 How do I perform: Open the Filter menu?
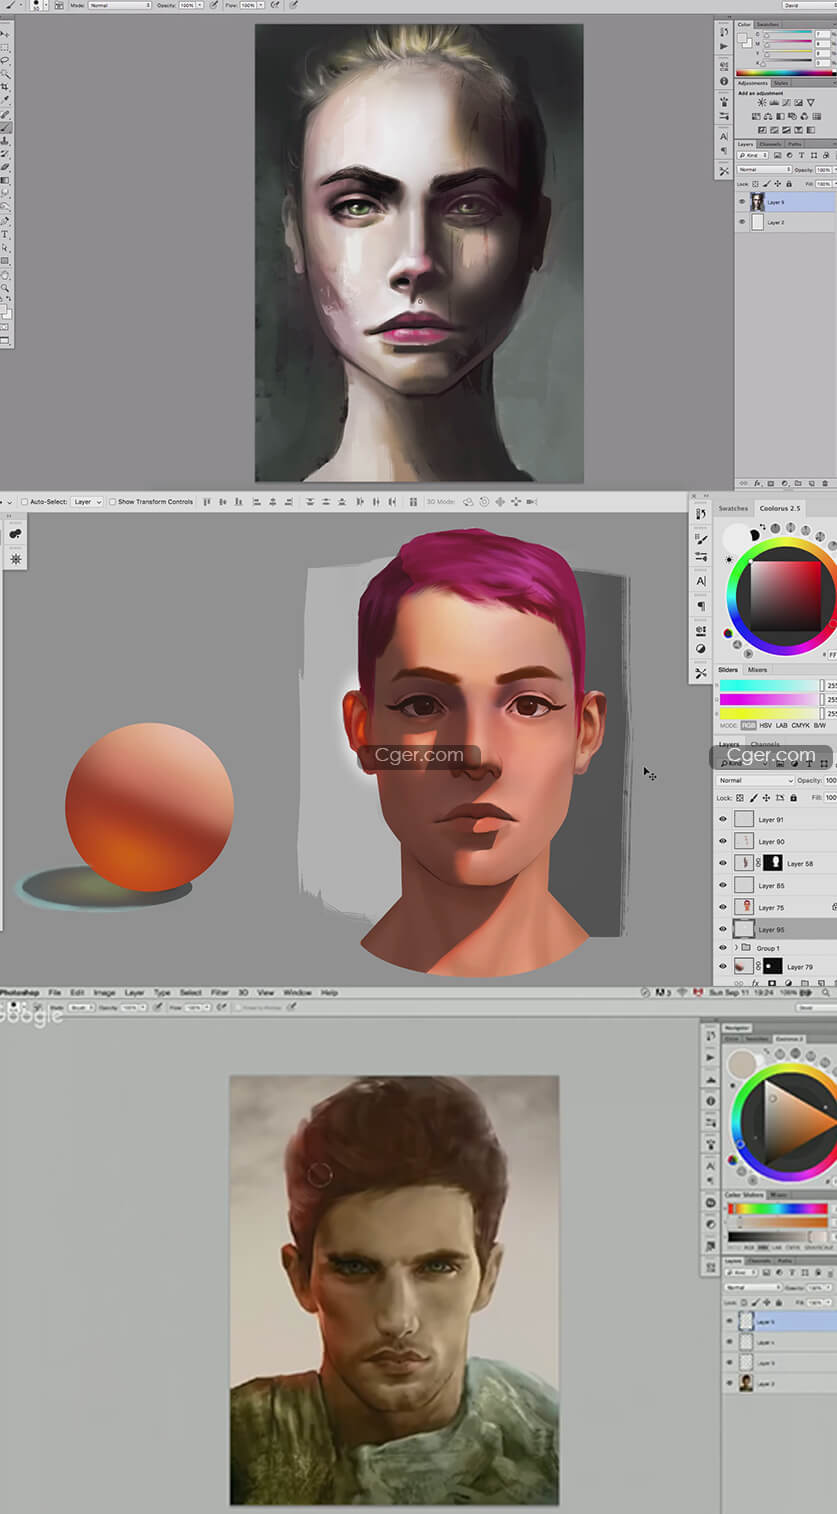point(219,993)
